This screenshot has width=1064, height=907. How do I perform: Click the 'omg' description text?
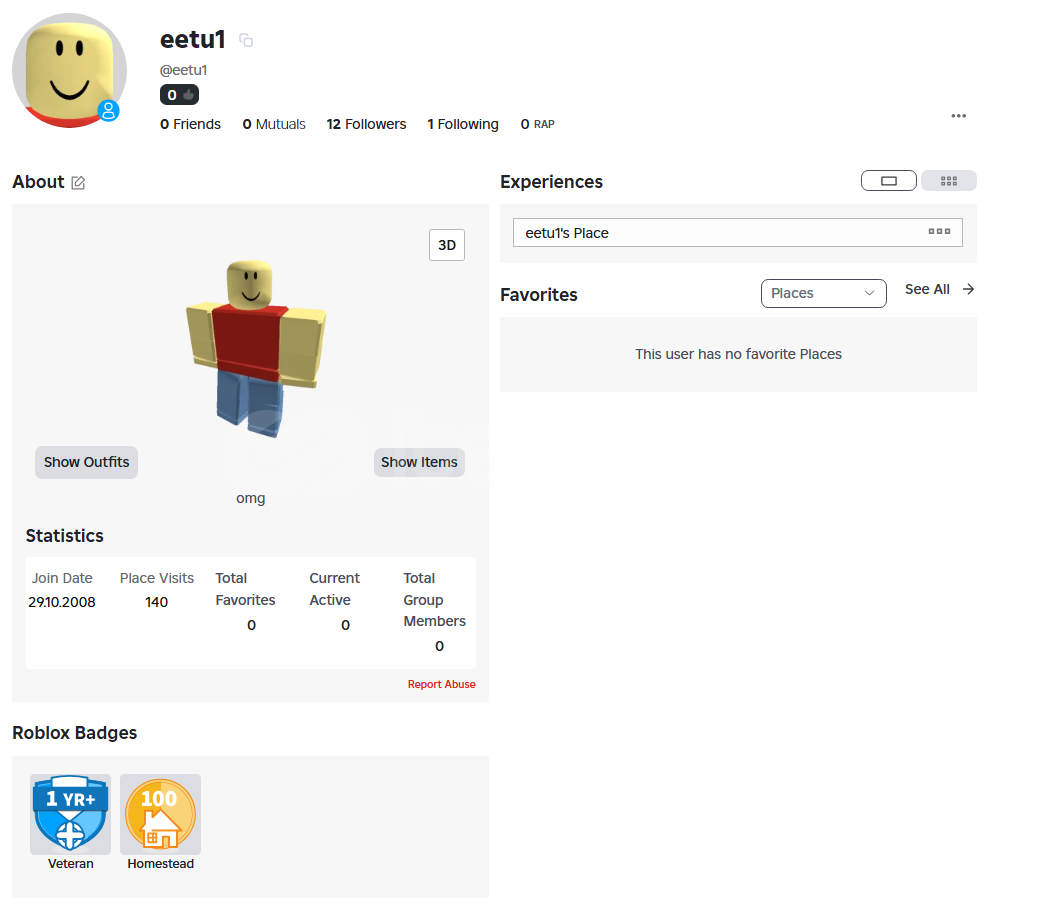click(x=250, y=499)
